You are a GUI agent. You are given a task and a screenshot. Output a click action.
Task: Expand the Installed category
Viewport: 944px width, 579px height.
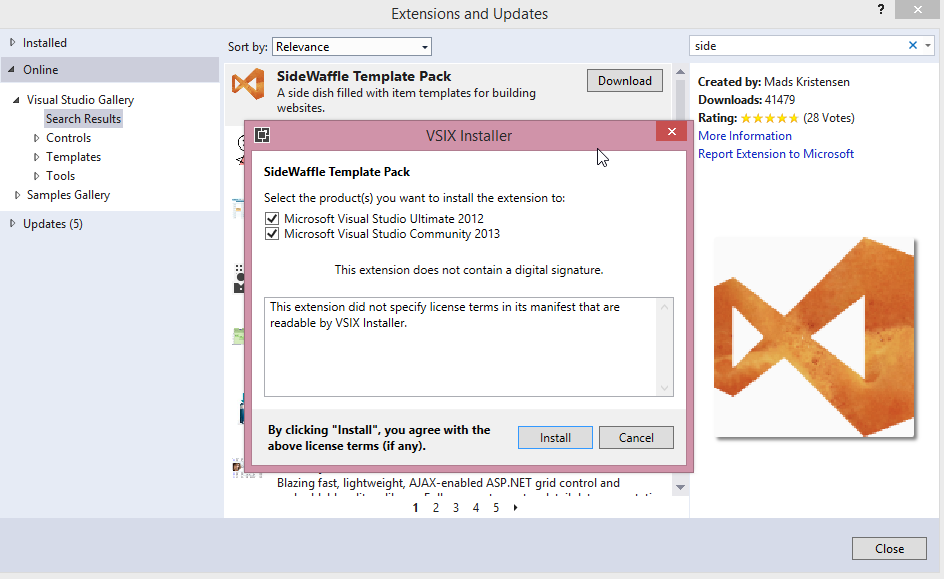tap(12, 43)
